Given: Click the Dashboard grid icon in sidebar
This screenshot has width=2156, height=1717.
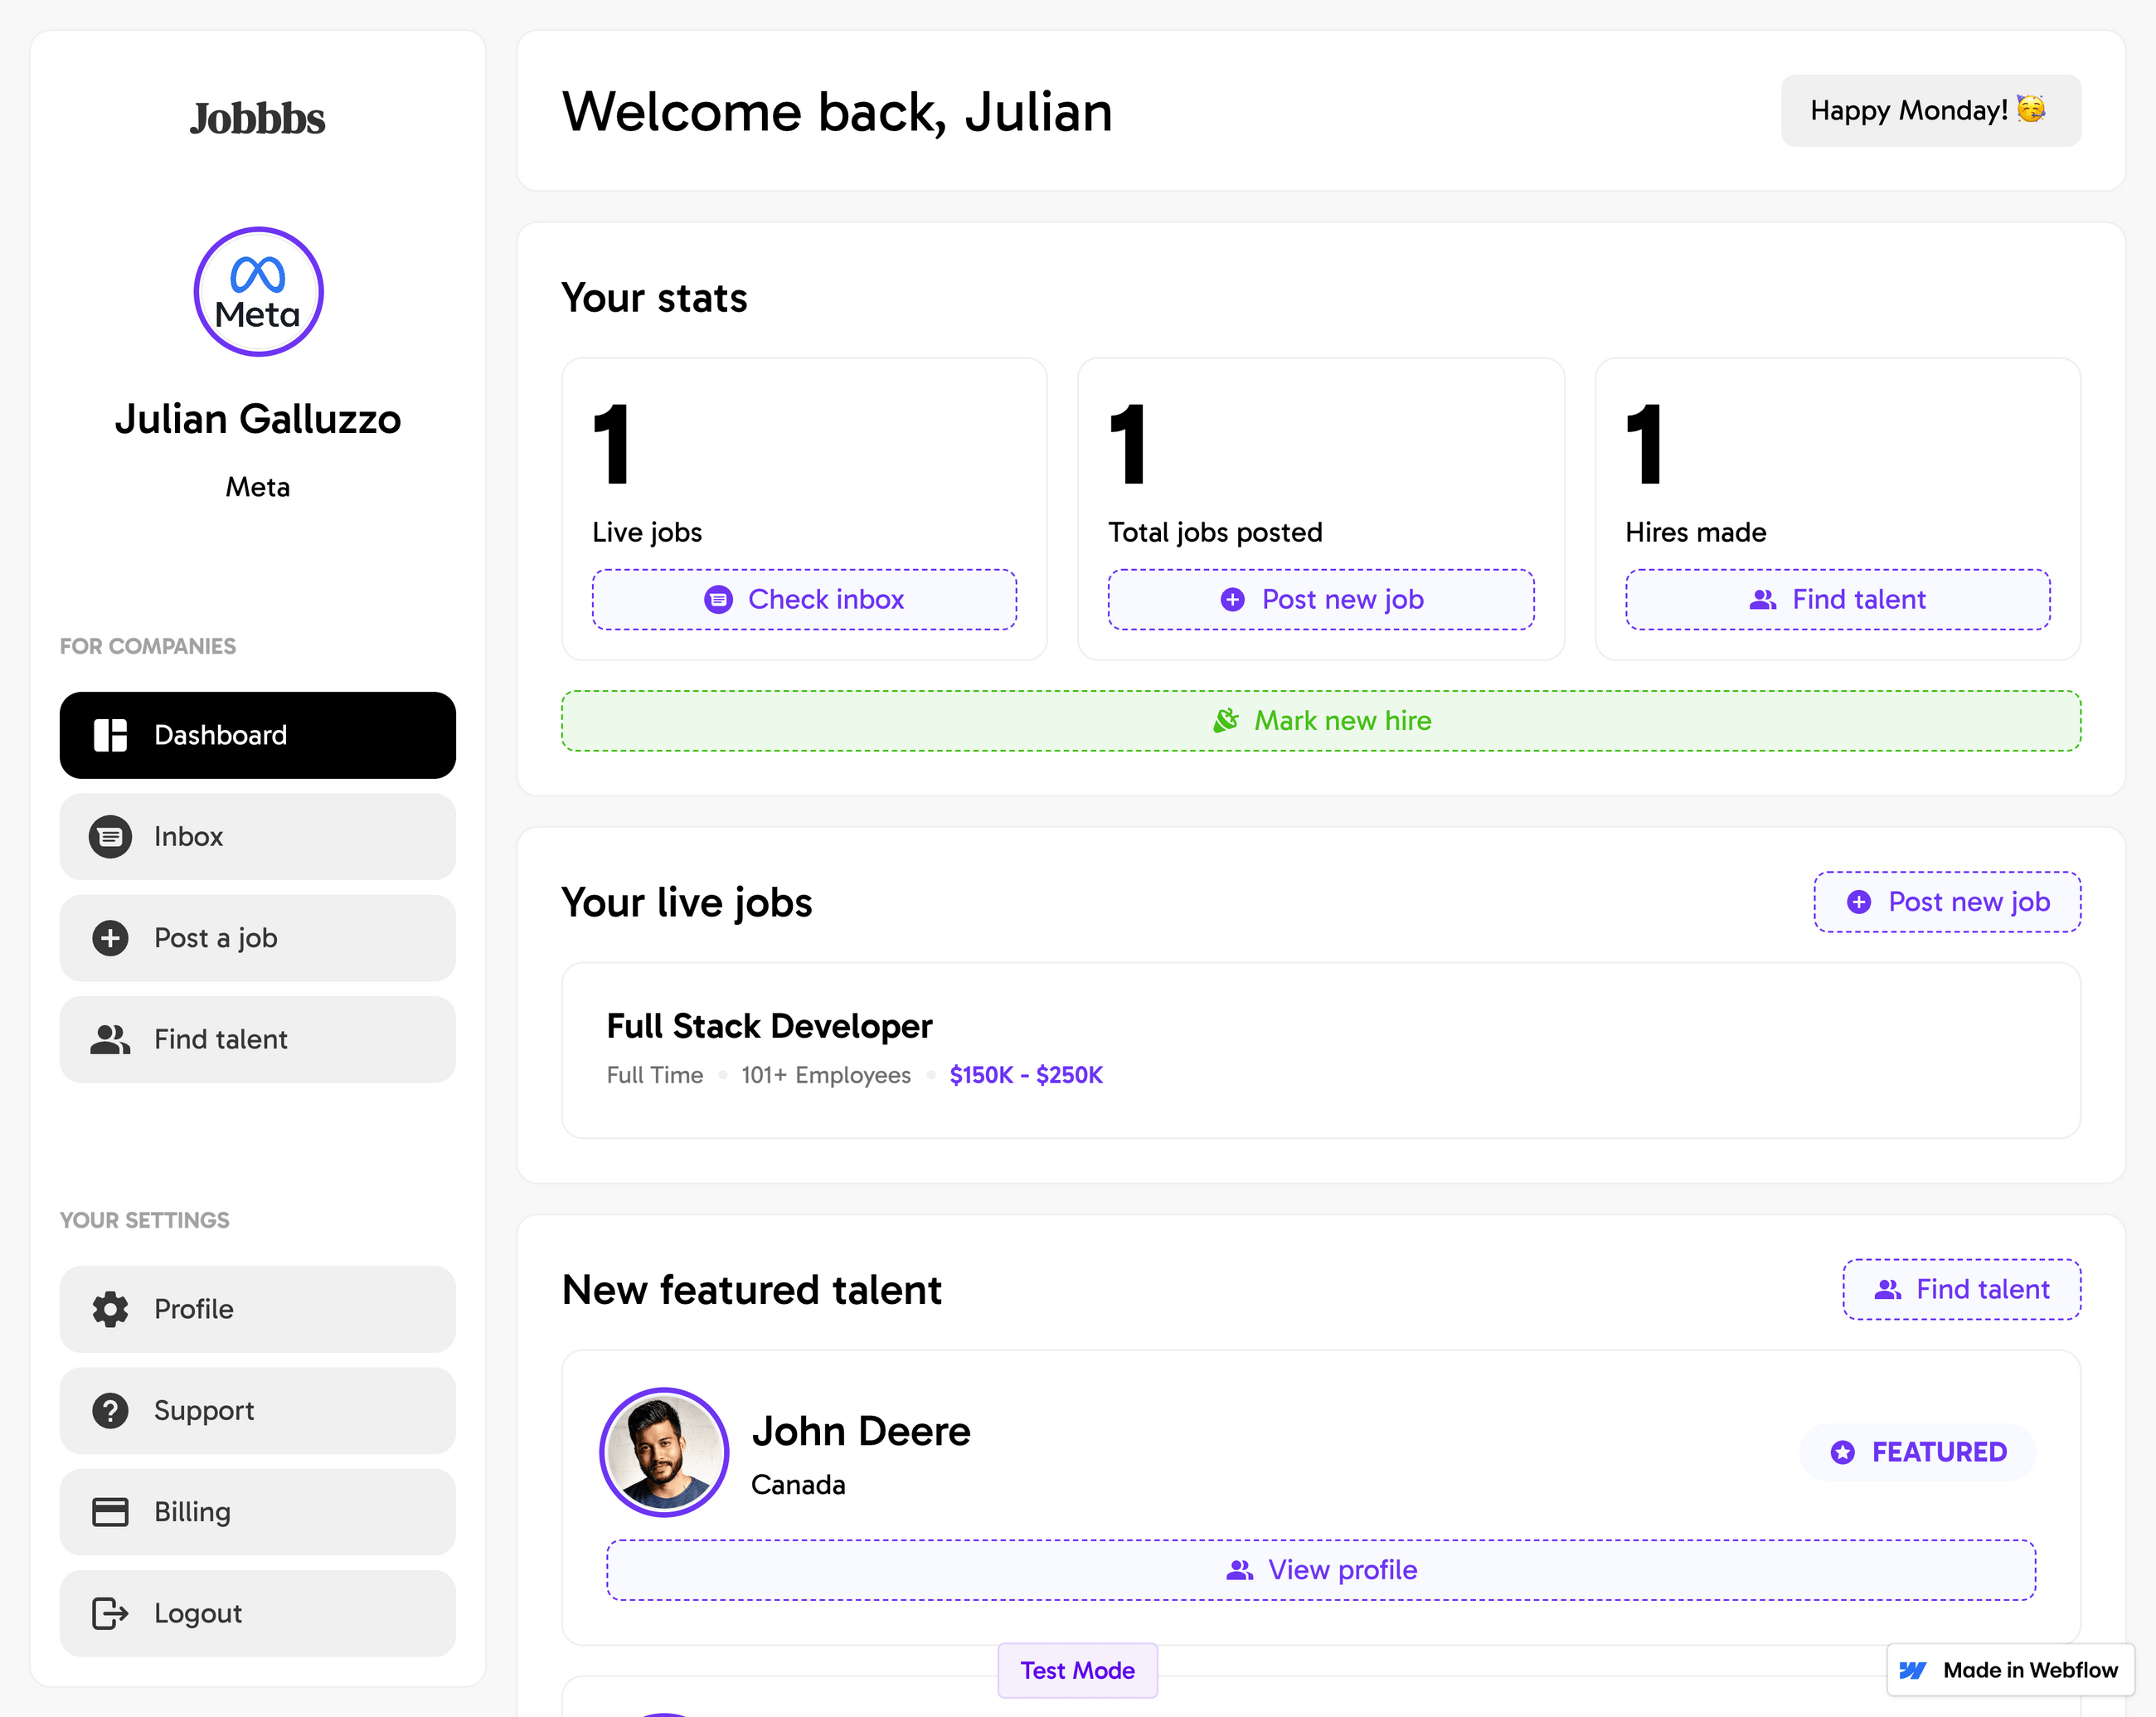Looking at the screenshot, I should point(110,735).
